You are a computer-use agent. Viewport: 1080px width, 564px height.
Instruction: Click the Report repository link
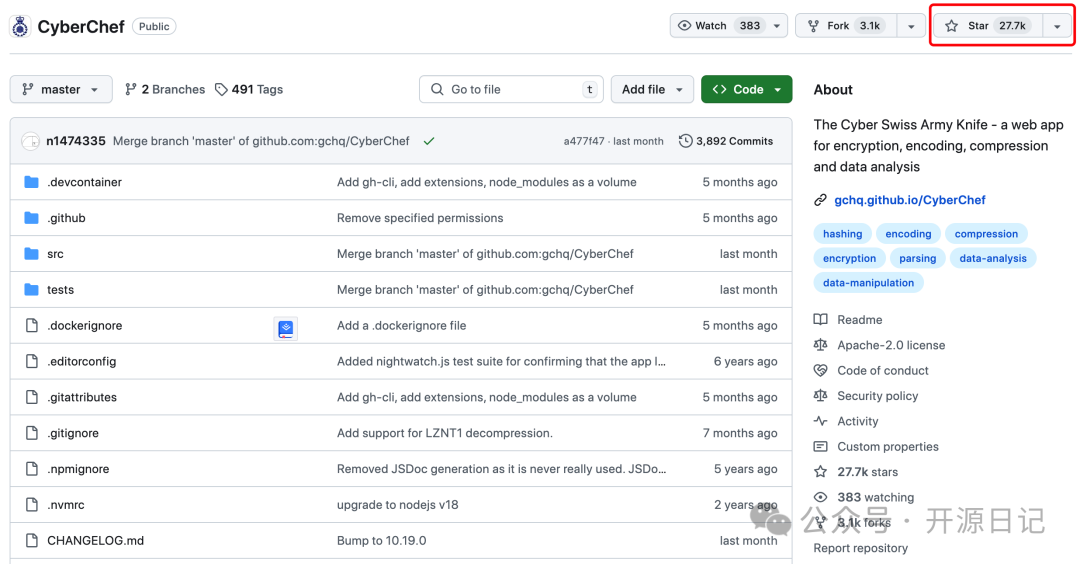(x=860, y=548)
